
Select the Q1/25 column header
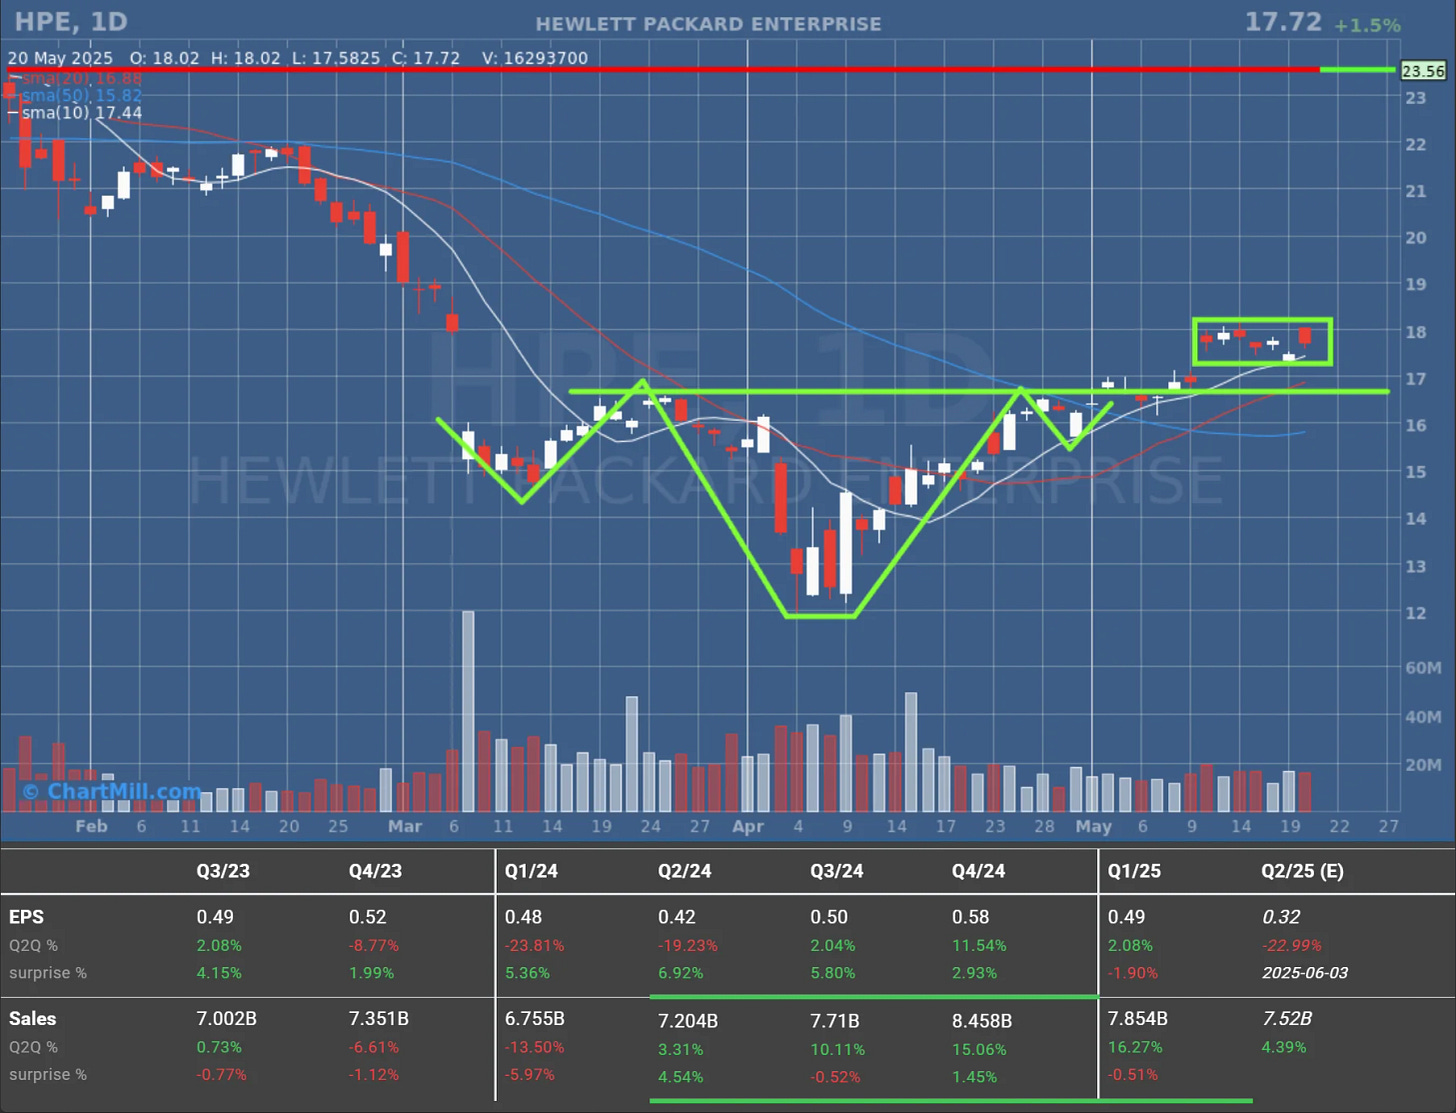pyautogui.click(x=1134, y=871)
